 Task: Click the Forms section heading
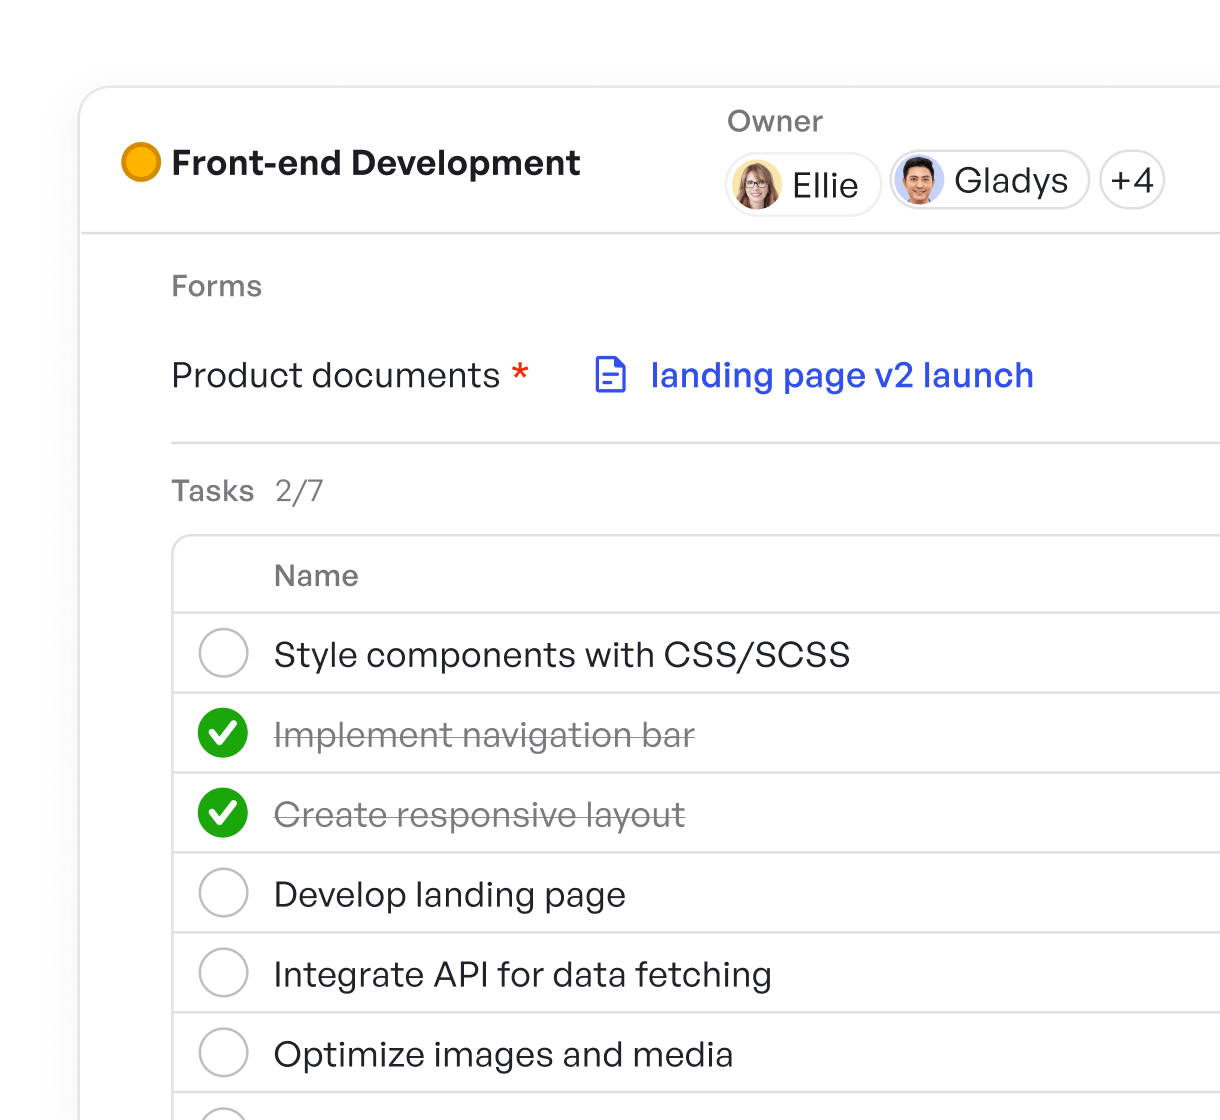coord(217,286)
